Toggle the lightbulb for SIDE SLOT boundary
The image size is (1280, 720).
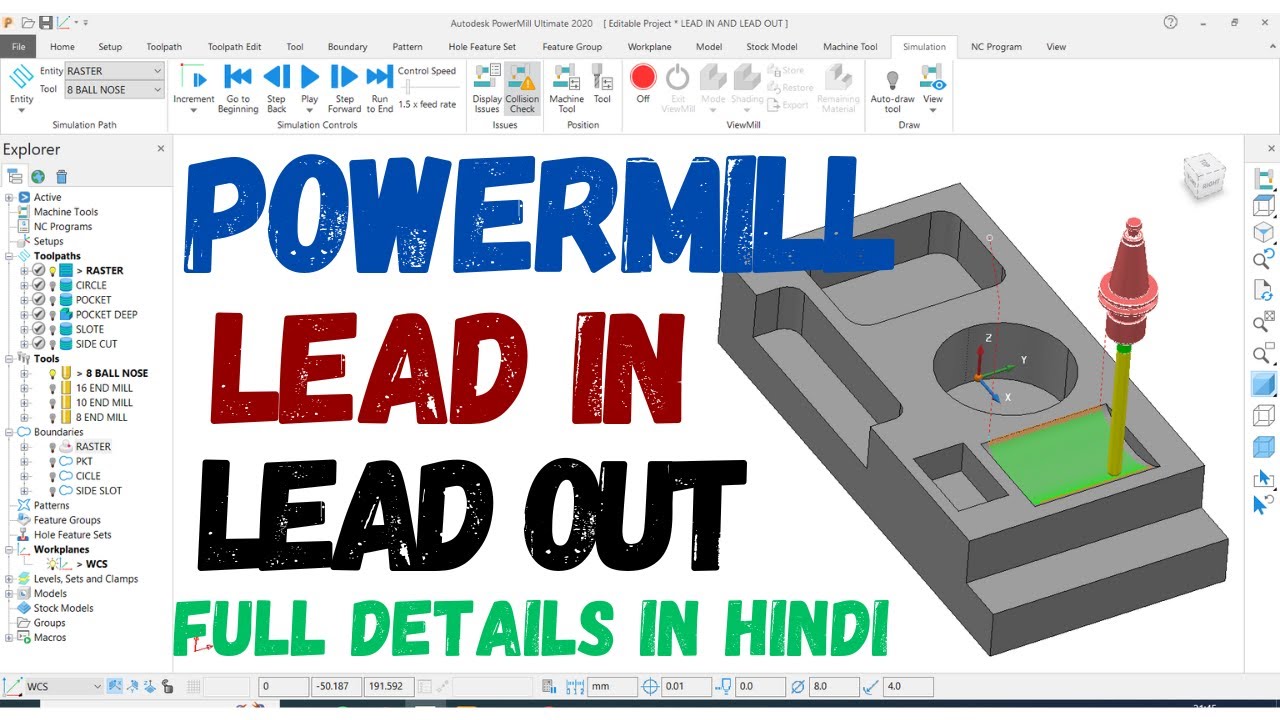point(52,490)
